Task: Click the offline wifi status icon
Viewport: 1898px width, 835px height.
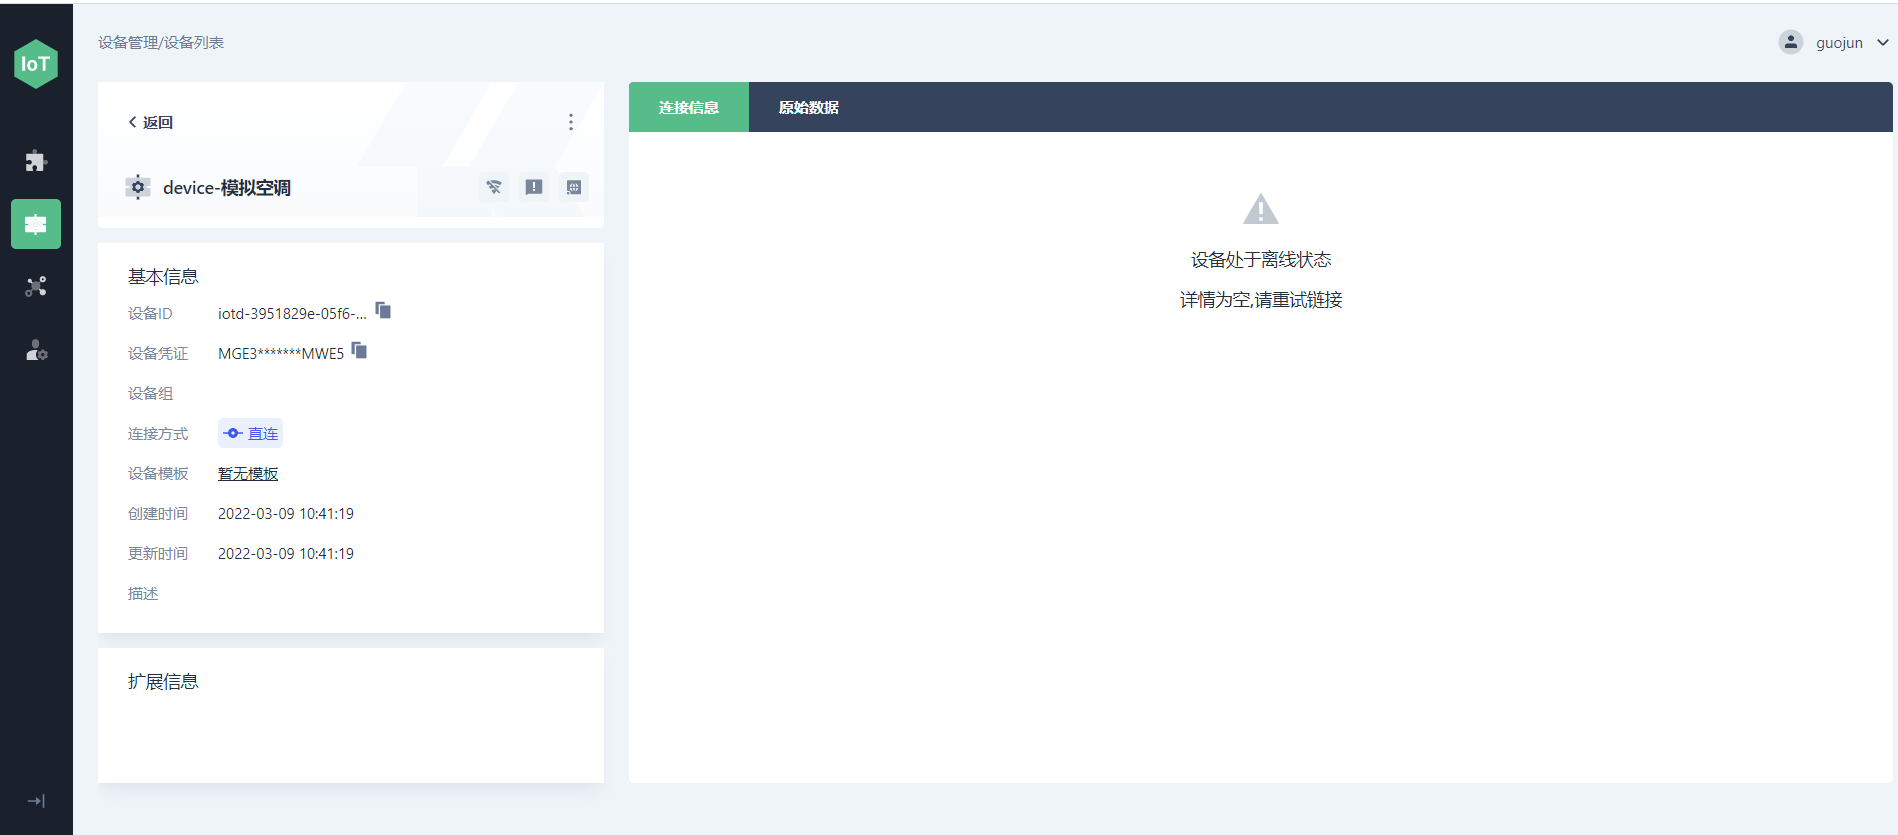Action: click(494, 187)
